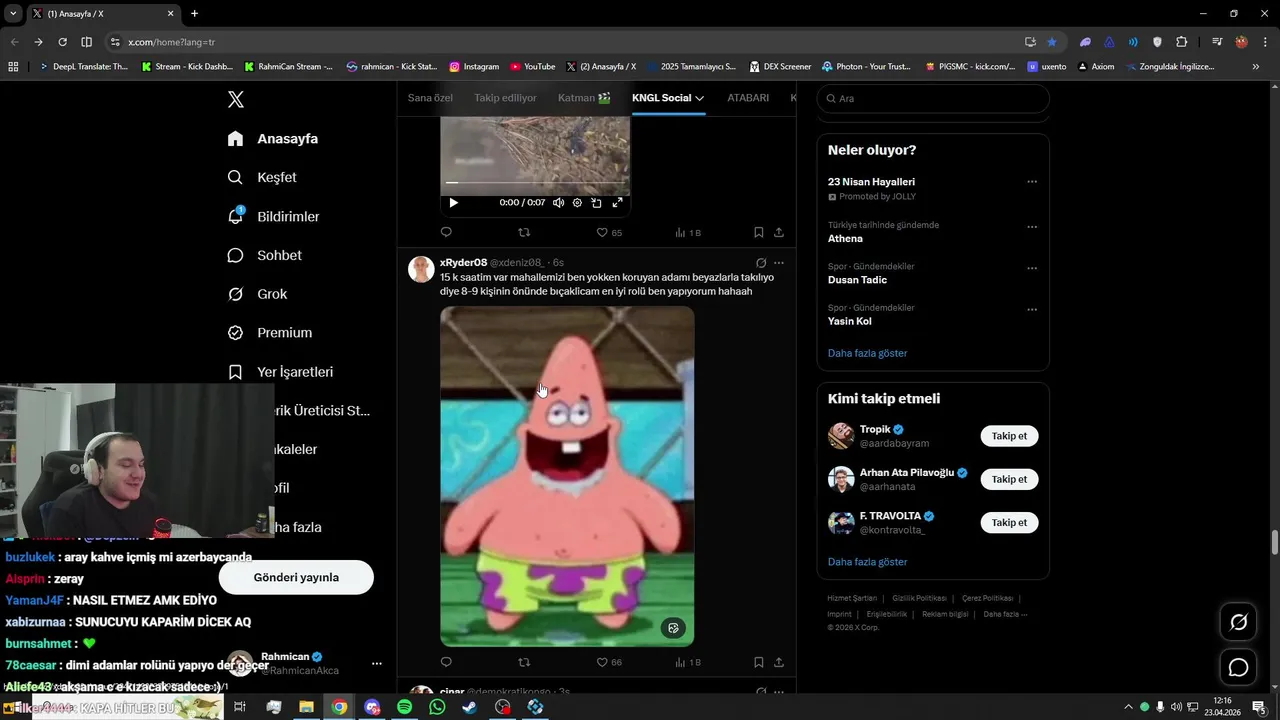Open options for Yasin Kol trend
Image resolution: width=1280 pixels, height=720 pixels.
pos(1032,309)
